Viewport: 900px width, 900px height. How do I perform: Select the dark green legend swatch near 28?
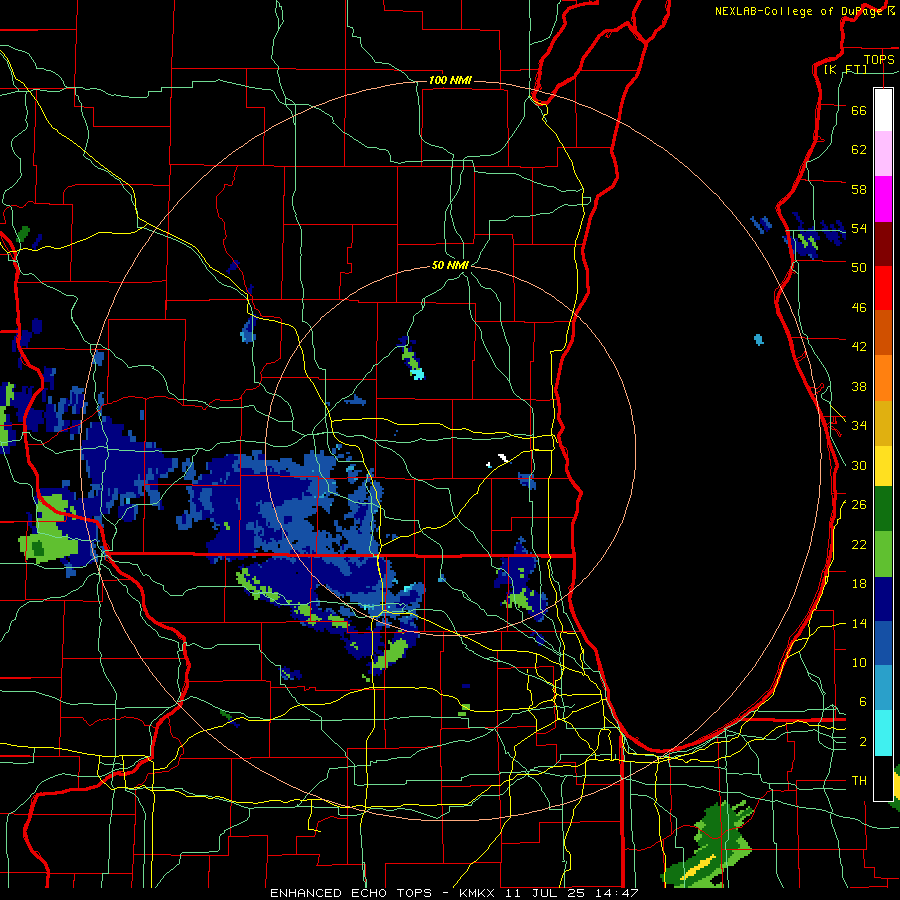point(883,509)
